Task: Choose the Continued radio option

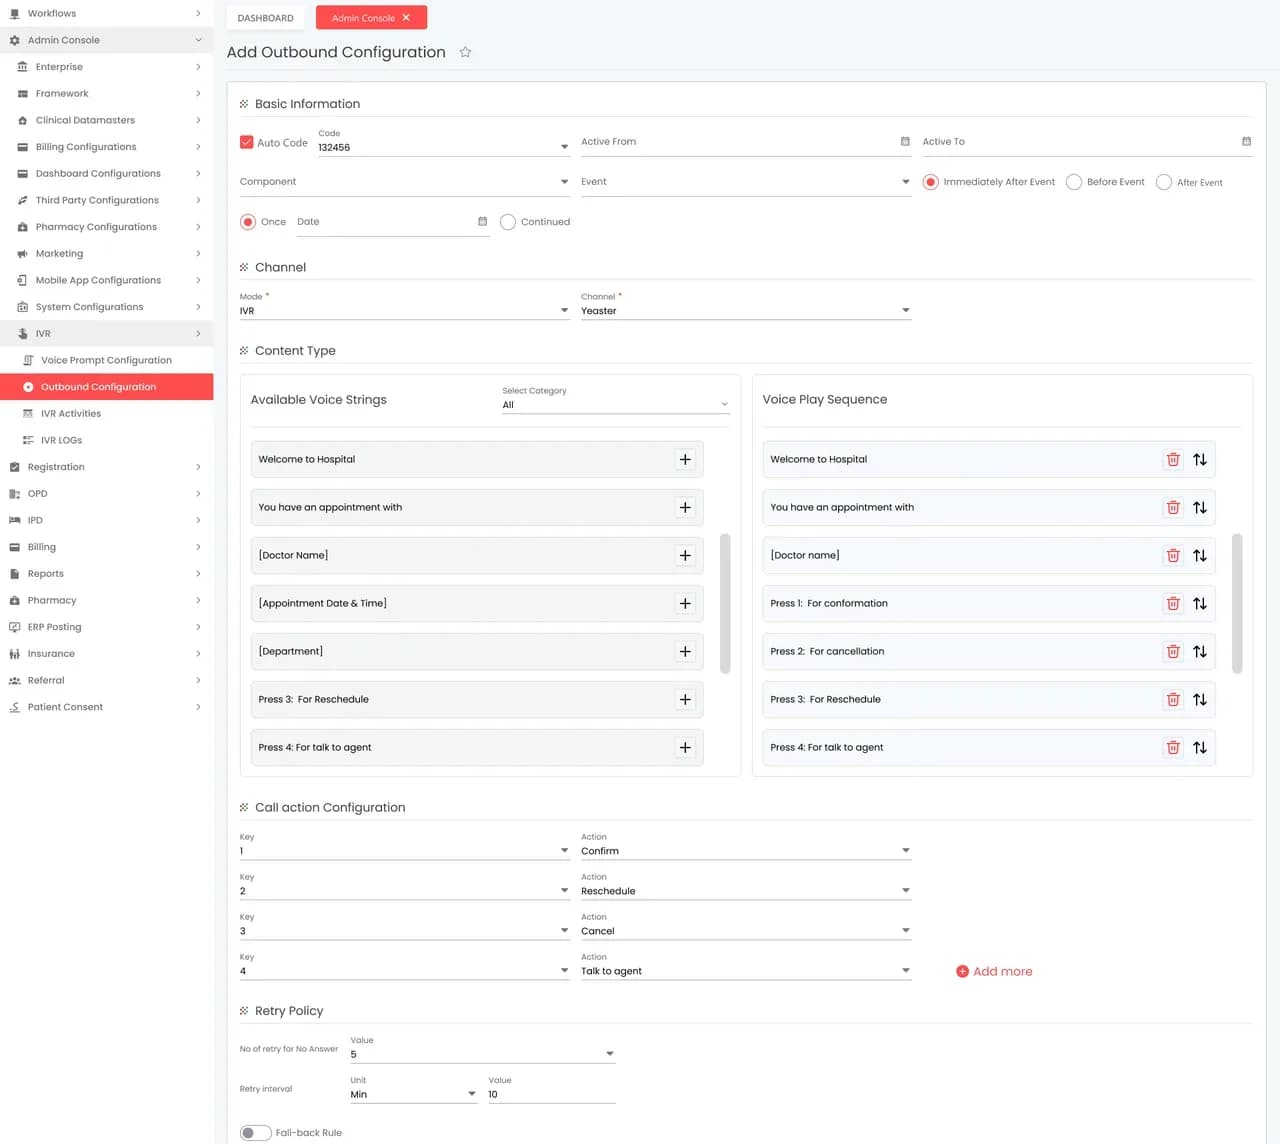Action: click(508, 222)
